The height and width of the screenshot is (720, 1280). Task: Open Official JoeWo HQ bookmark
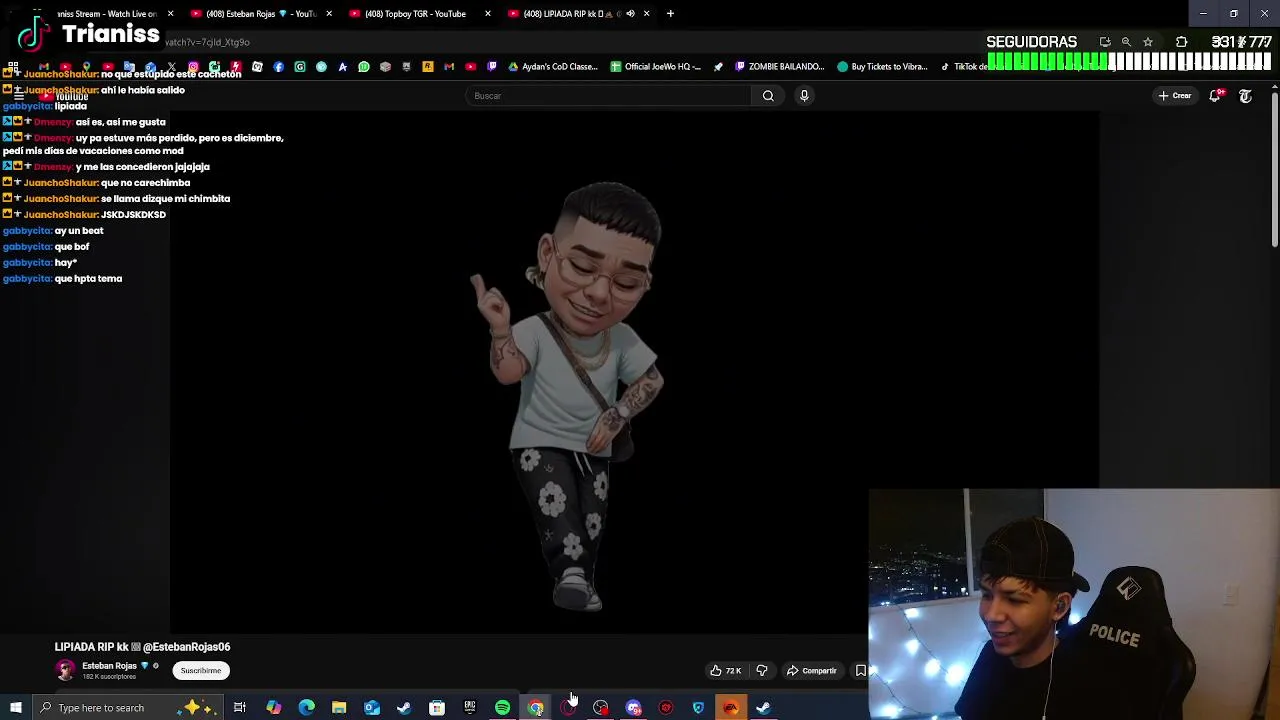click(655, 67)
